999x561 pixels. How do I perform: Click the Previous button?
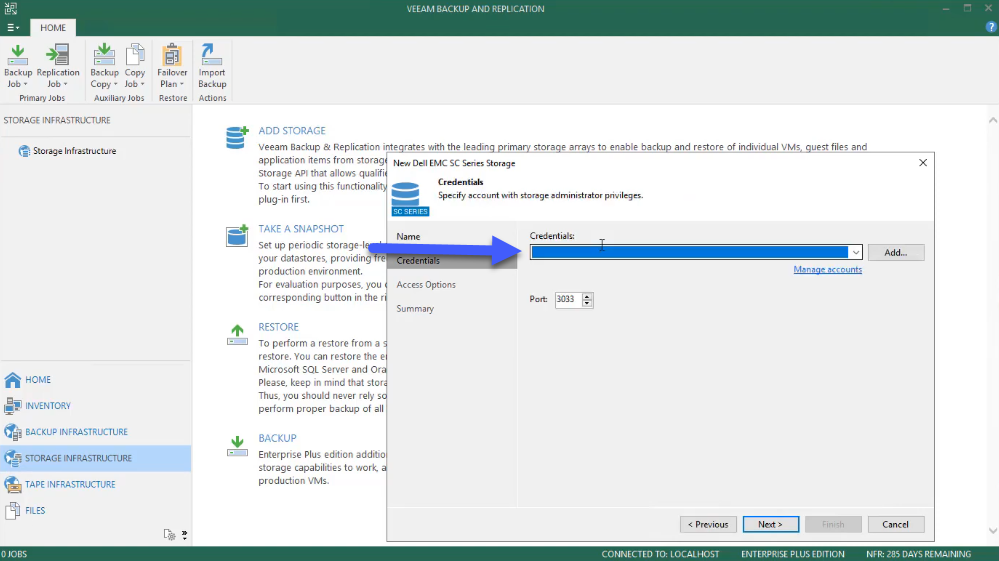708,524
